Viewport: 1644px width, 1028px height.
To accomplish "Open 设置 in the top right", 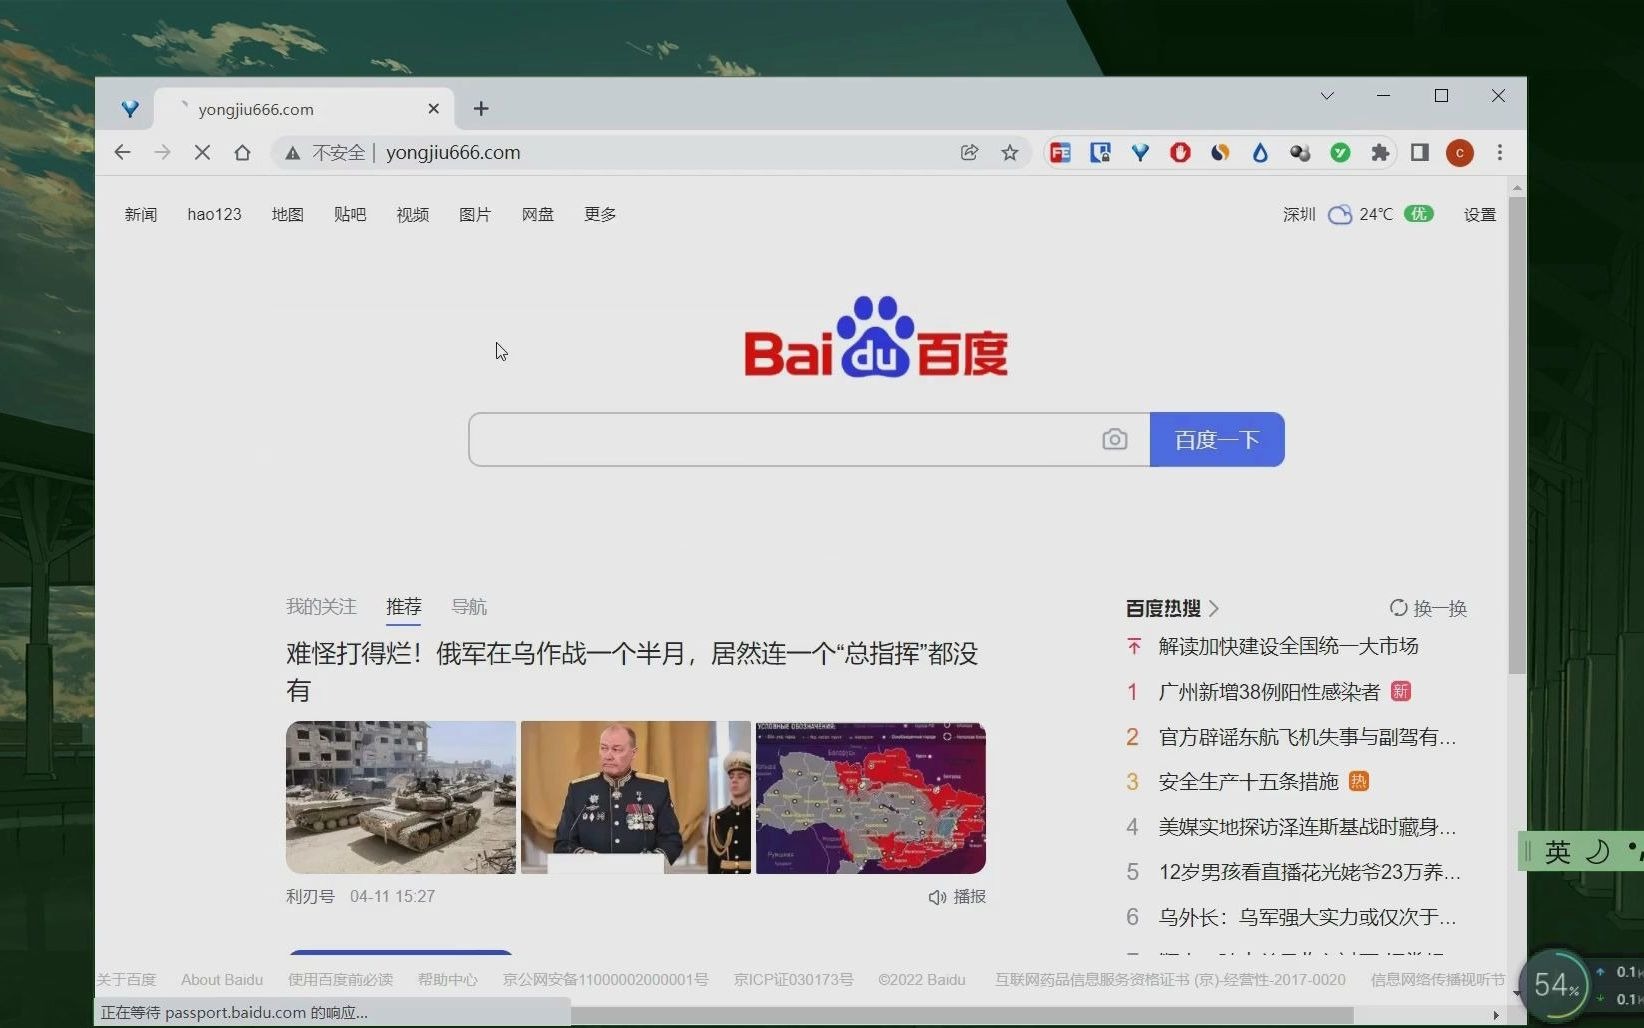I will (1480, 214).
